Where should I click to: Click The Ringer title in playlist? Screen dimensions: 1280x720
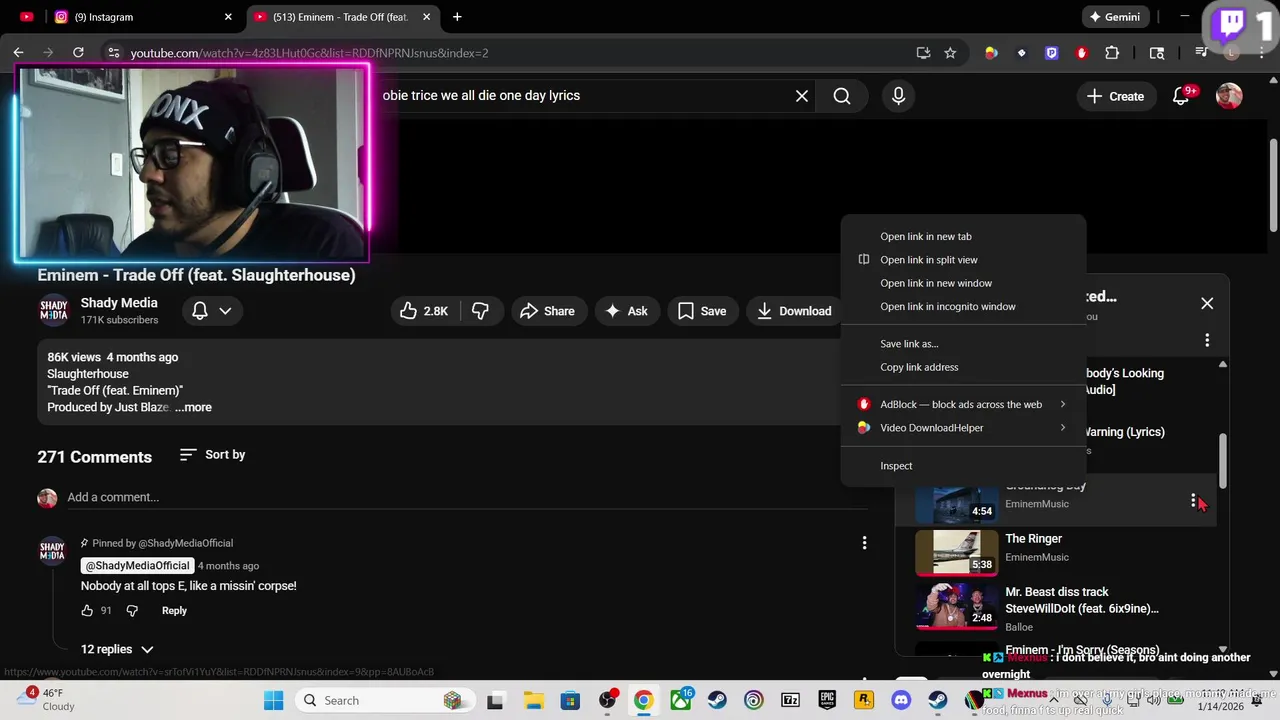click(1033, 539)
